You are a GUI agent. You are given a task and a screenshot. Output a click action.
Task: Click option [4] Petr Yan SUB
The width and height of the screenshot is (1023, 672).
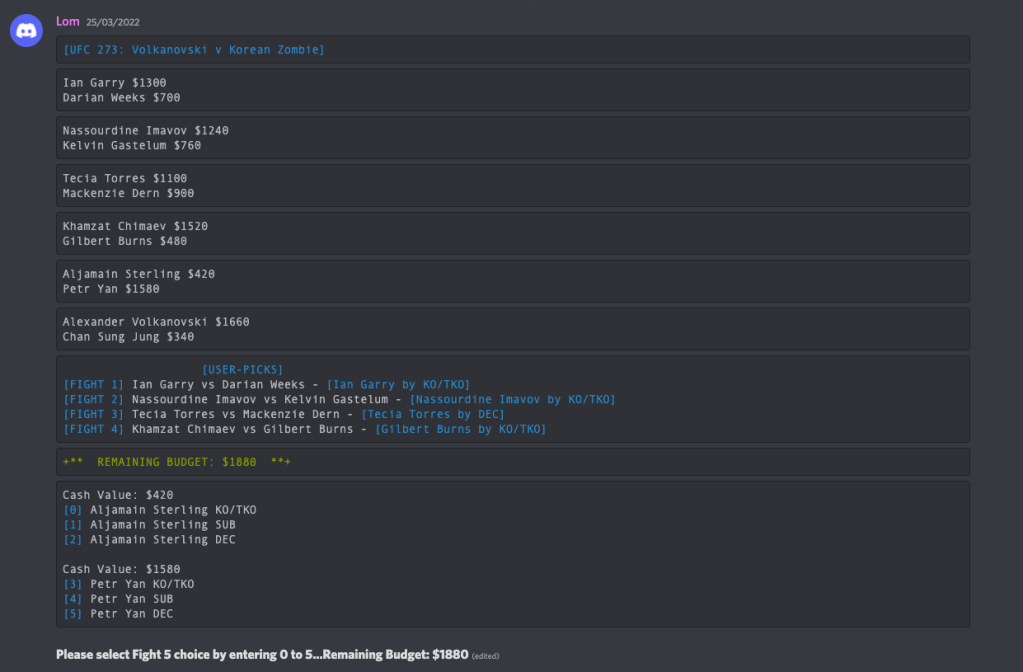pyautogui.click(x=117, y=599)
